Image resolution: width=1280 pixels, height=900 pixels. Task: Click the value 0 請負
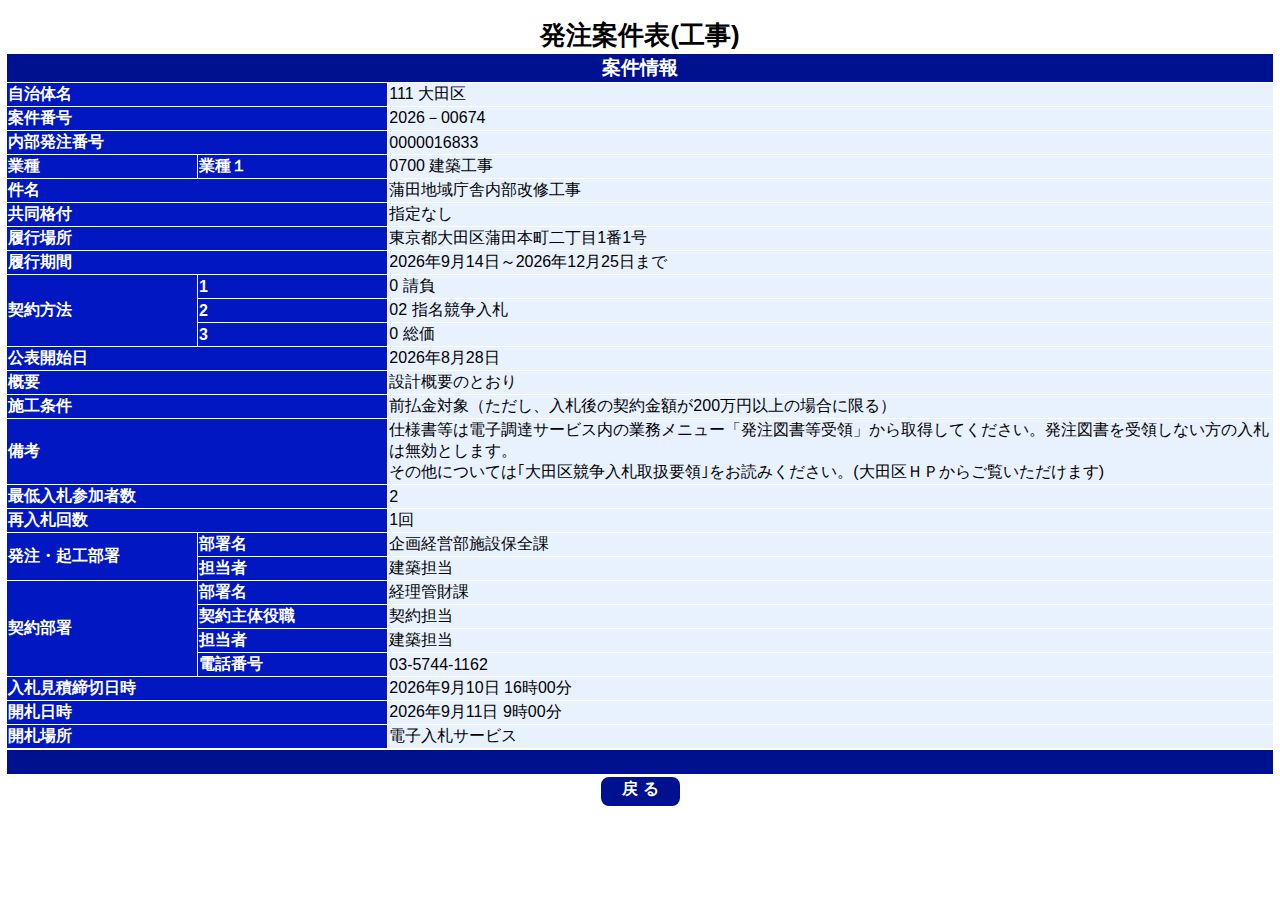pos(412,286)
